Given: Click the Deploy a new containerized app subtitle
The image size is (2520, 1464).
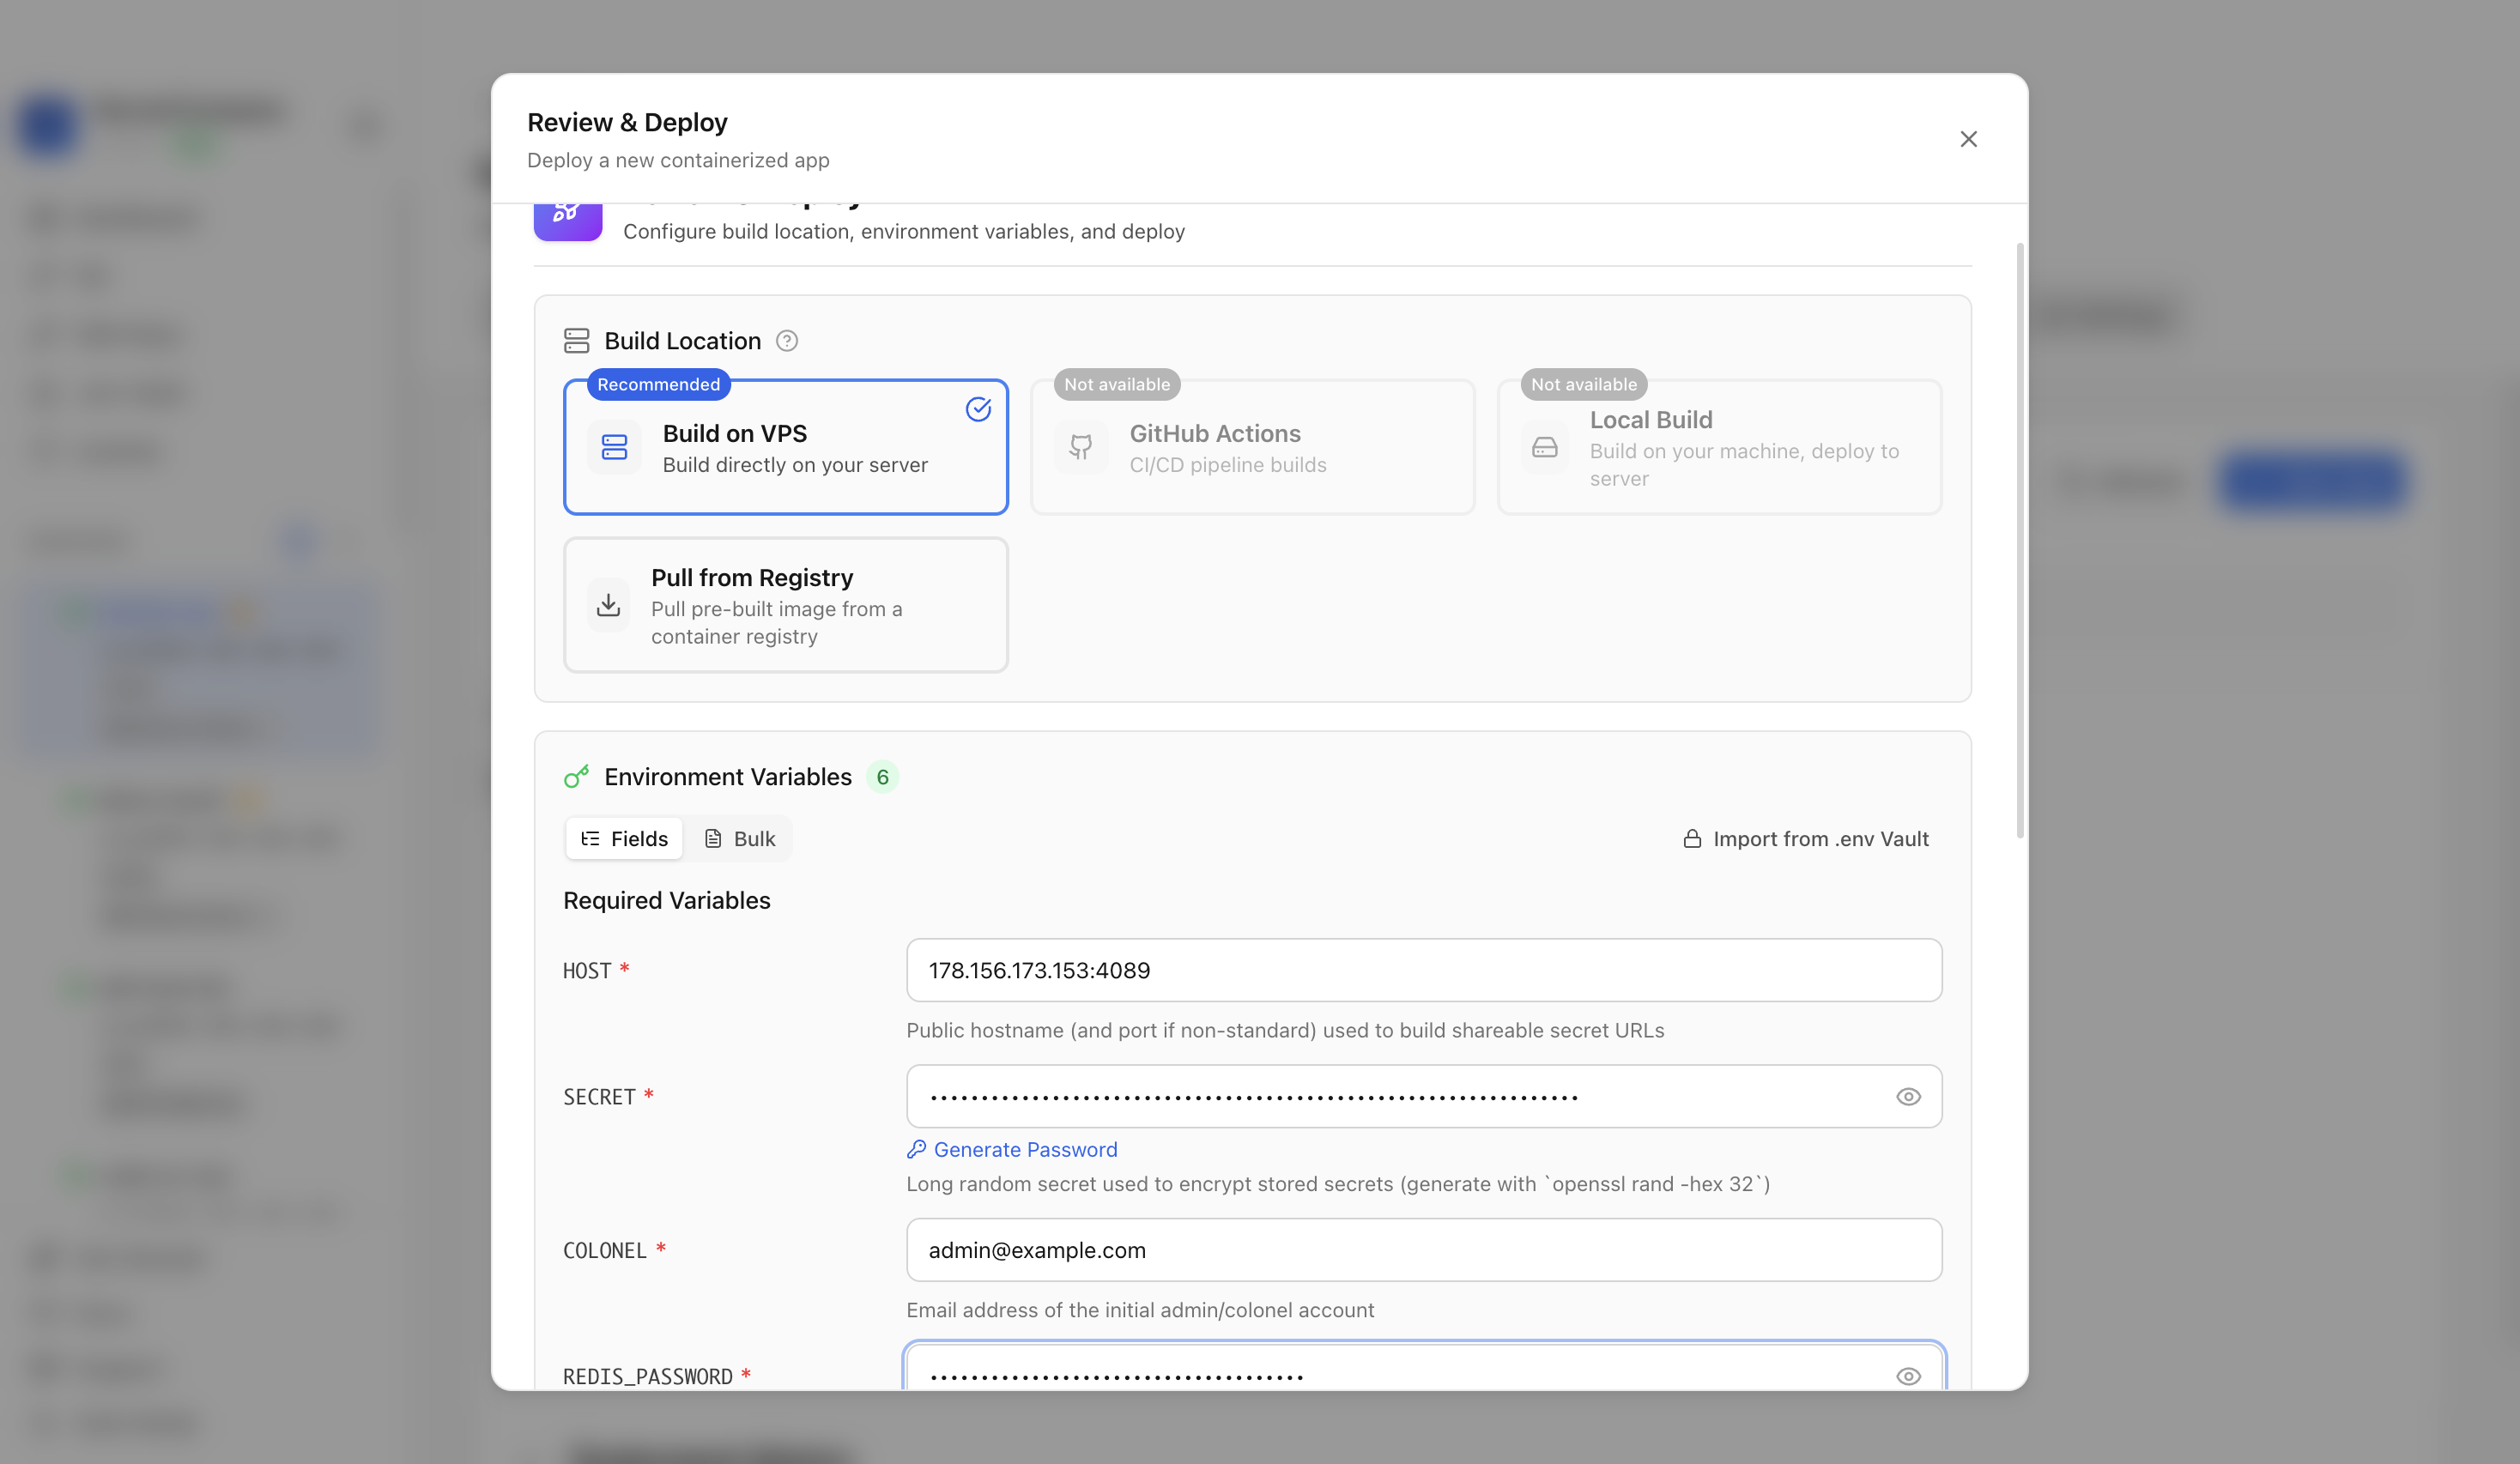Looking at the screenshot, I should coord(678,161).
